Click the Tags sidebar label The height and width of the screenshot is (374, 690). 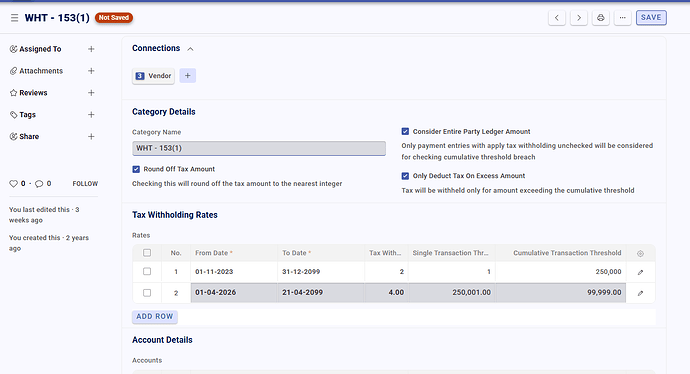tap(27, 114)
